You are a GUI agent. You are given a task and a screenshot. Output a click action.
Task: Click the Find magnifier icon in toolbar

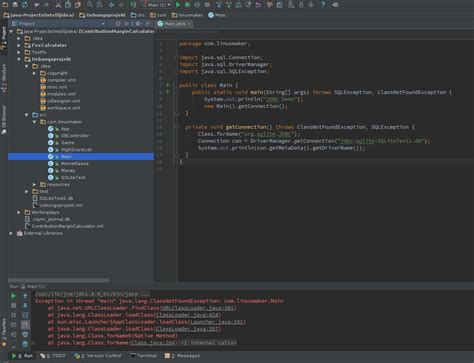[90, 5]
